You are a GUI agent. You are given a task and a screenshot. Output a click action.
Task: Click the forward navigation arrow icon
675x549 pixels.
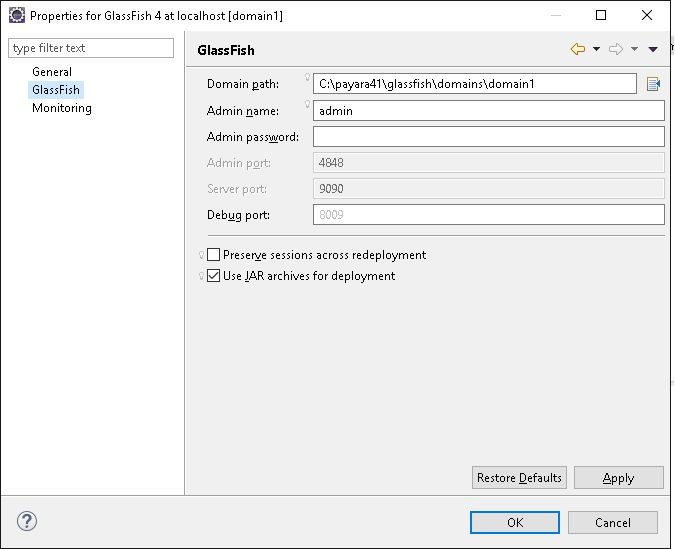[x=616, y=49]
